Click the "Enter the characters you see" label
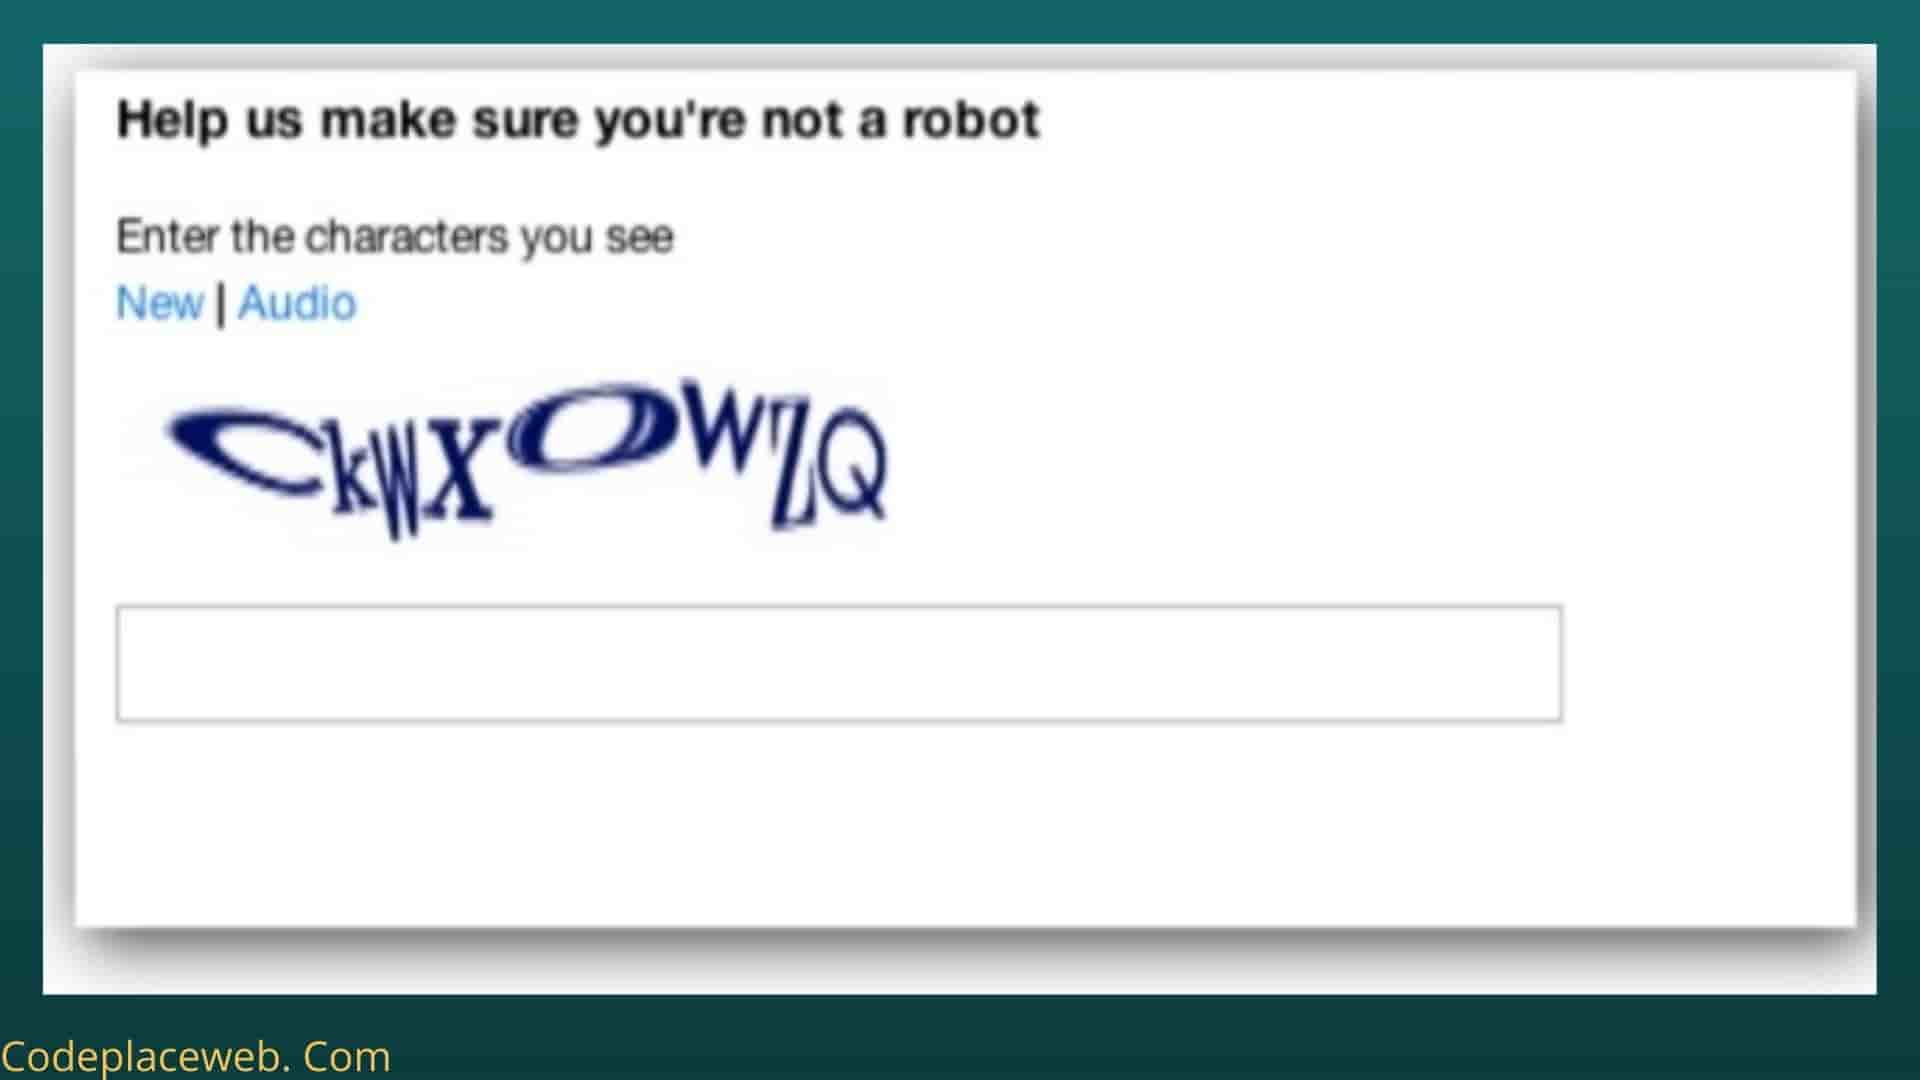Image resolution: width=1920 pixels, height=1080 pixels. pos(395,238)
